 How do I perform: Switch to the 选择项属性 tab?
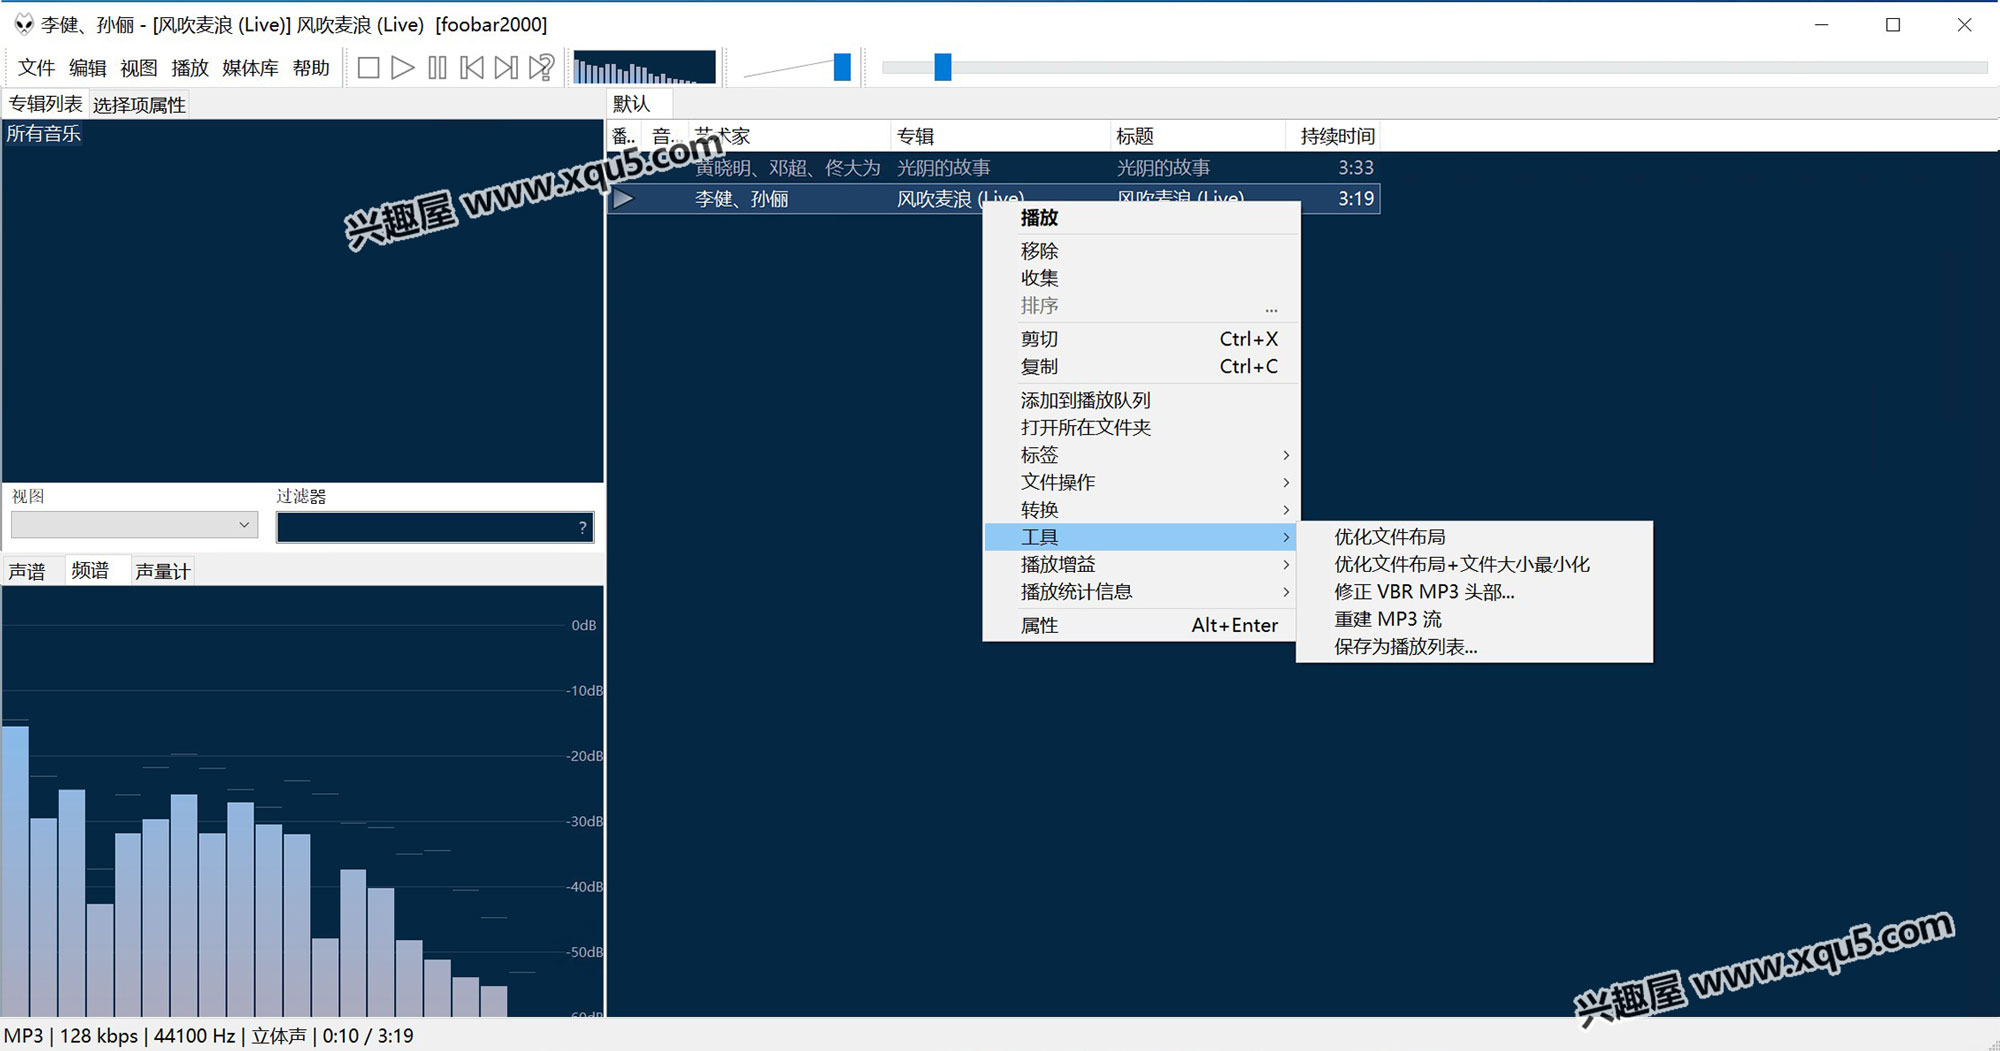[x=139, y=105]
